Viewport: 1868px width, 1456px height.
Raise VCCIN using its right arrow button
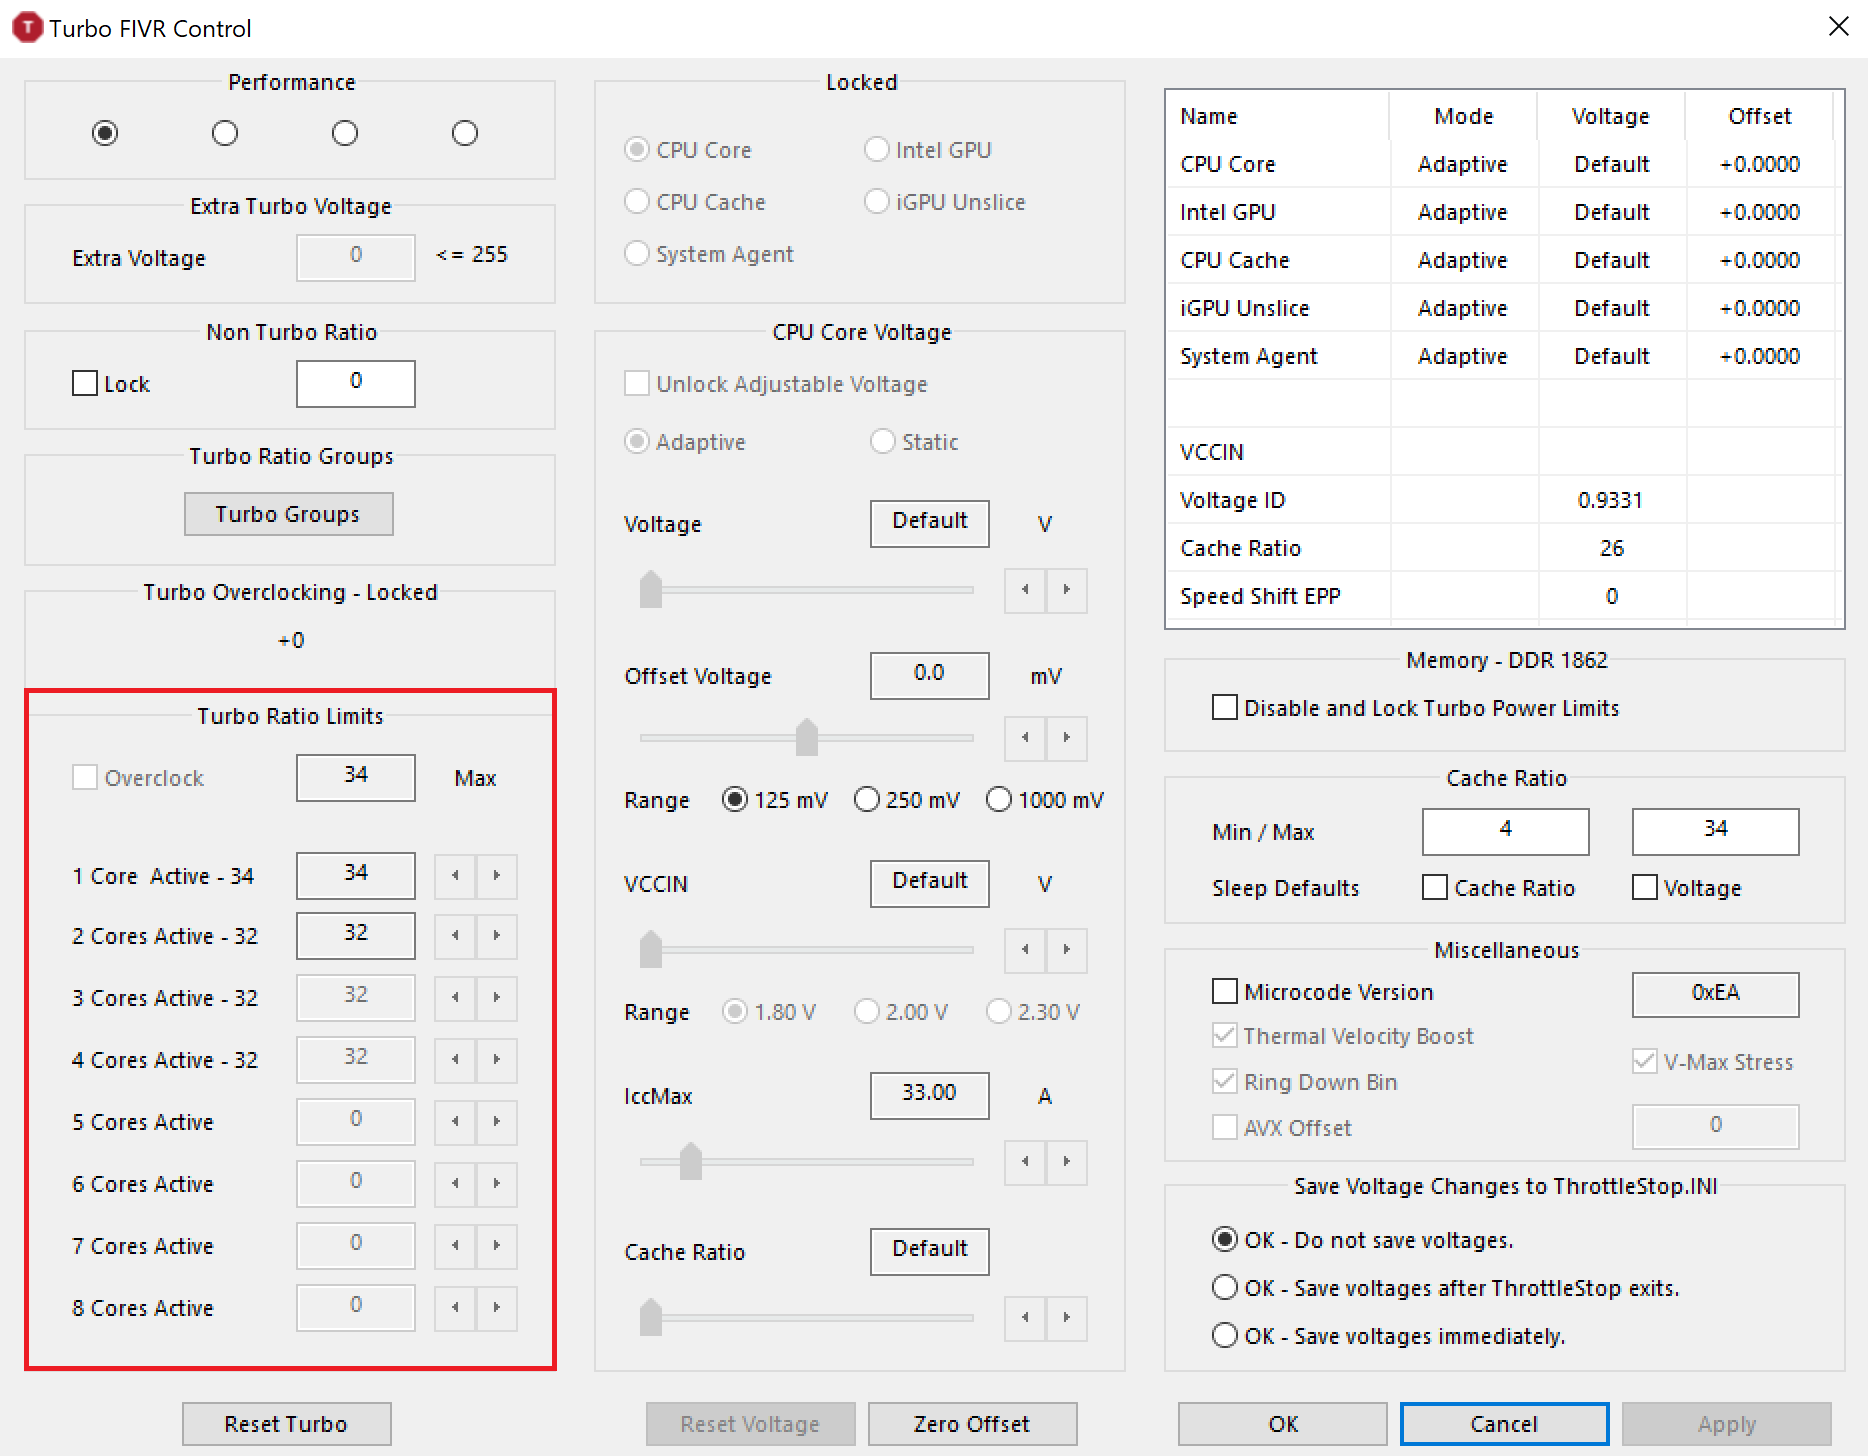click(1067, 950)
